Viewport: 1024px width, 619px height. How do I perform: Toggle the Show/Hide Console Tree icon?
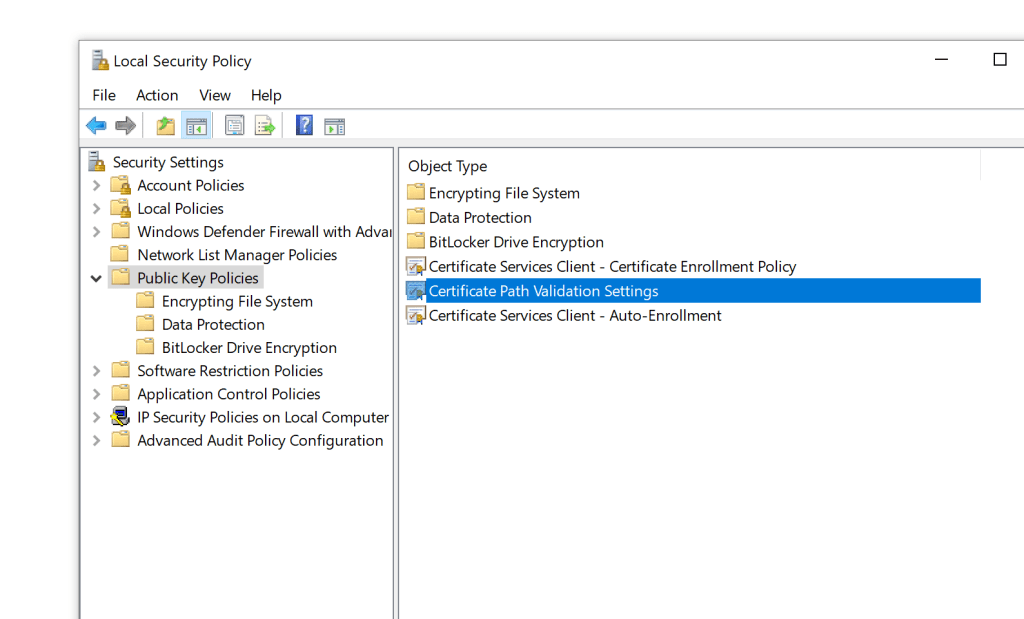click(x=196, y=126)
